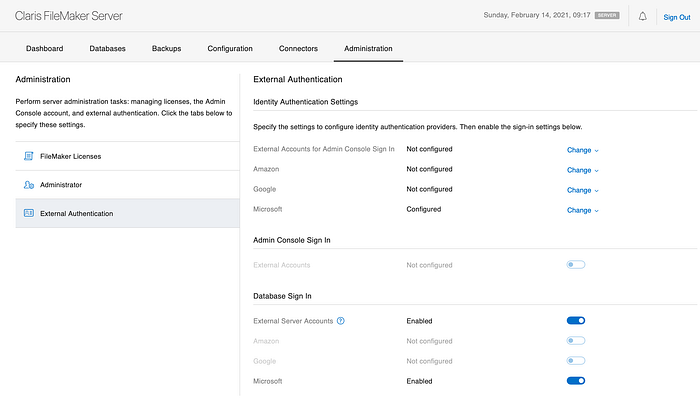Enable Amazon database sign-in toggle

pyautogui.click(x=575, y=341)
